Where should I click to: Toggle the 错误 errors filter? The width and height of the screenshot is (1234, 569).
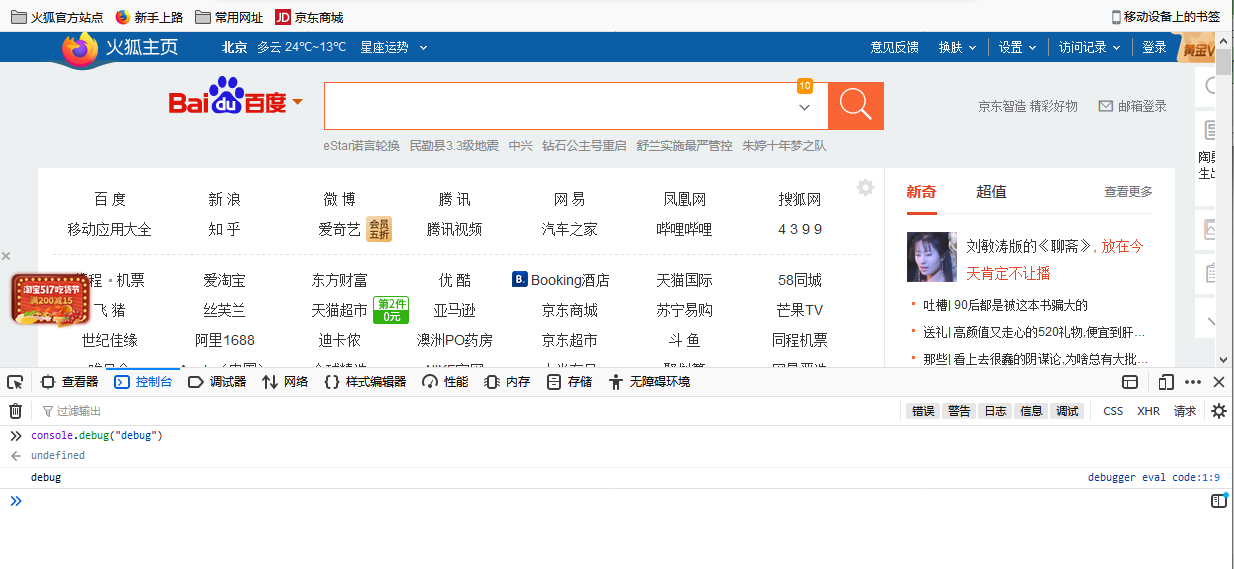(x=922, y=411)
